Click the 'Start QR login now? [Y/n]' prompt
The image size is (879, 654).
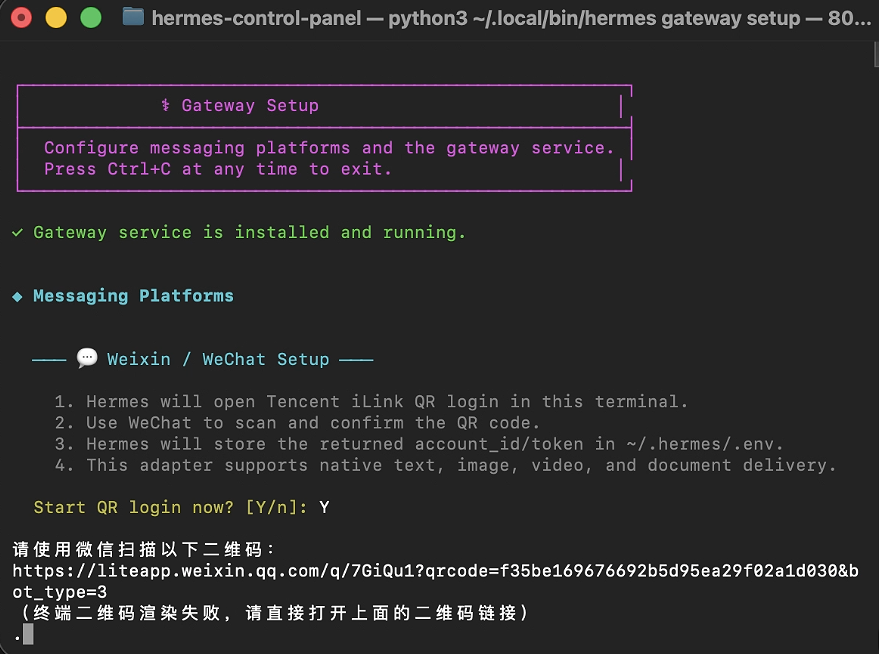coord(170,508)
